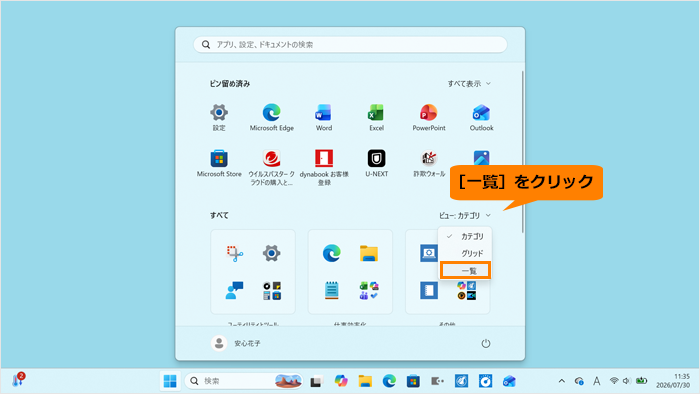
Task: Select カテゴリ view in the dropdown menu
Action: (x=465, y=236)
